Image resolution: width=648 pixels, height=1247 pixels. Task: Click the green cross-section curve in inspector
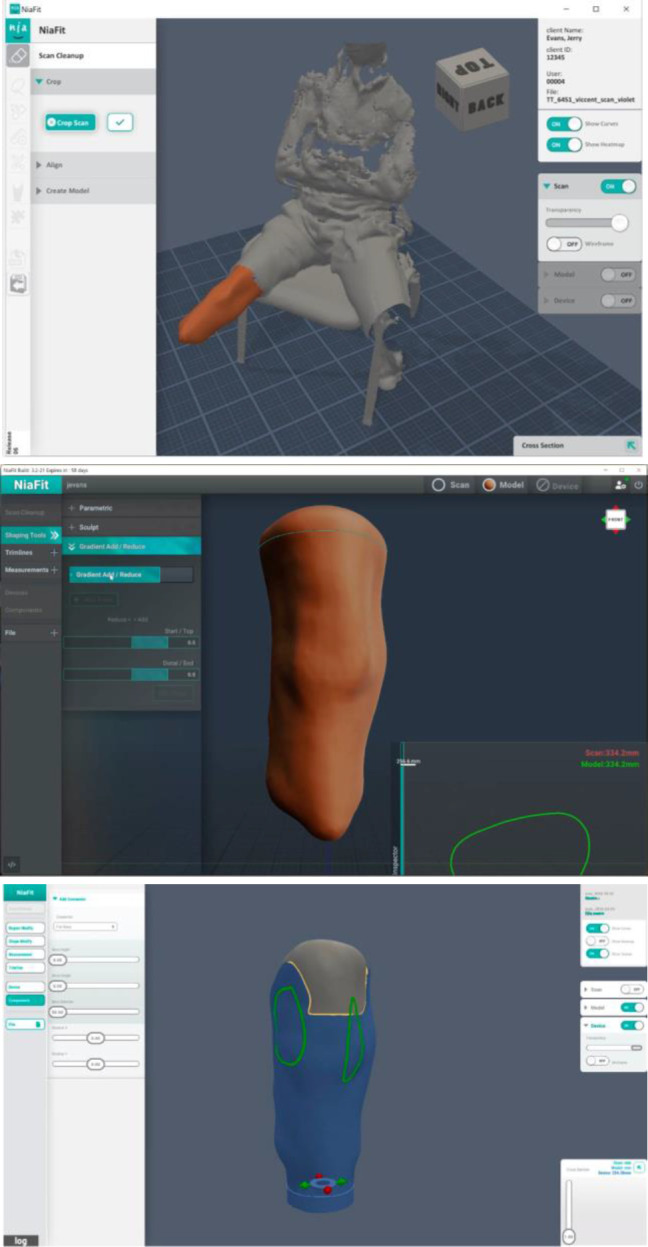pyautogui.click(x=518, y=842)
